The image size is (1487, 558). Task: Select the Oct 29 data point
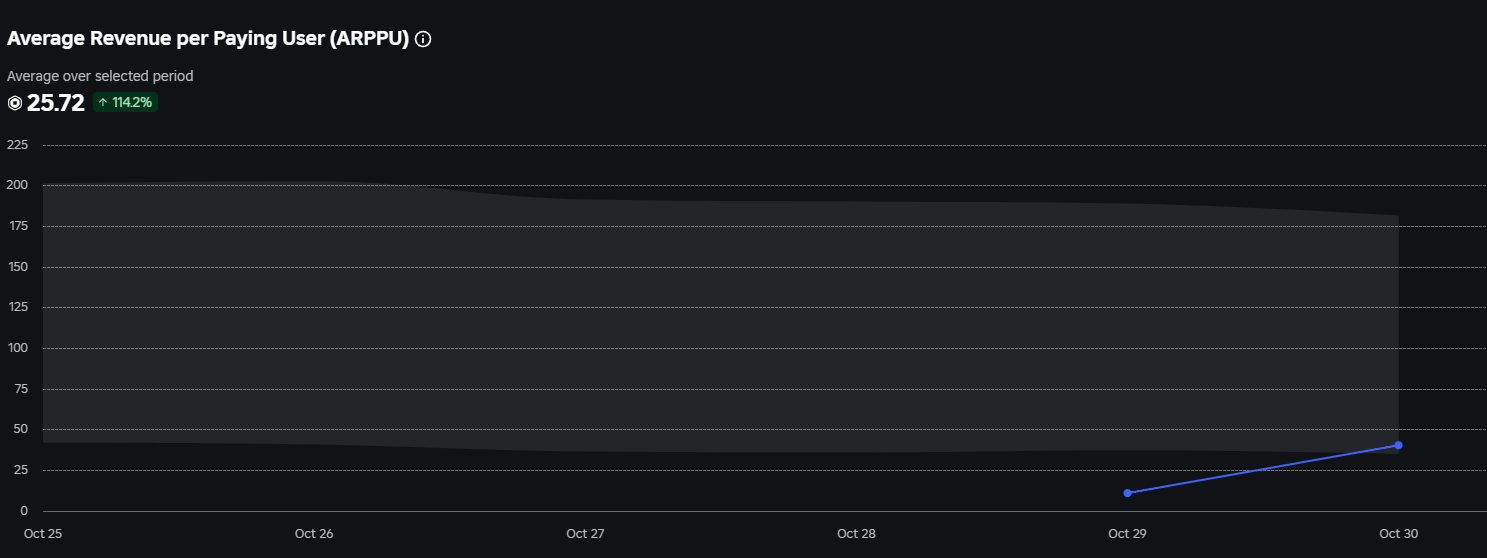point(1127,493)
